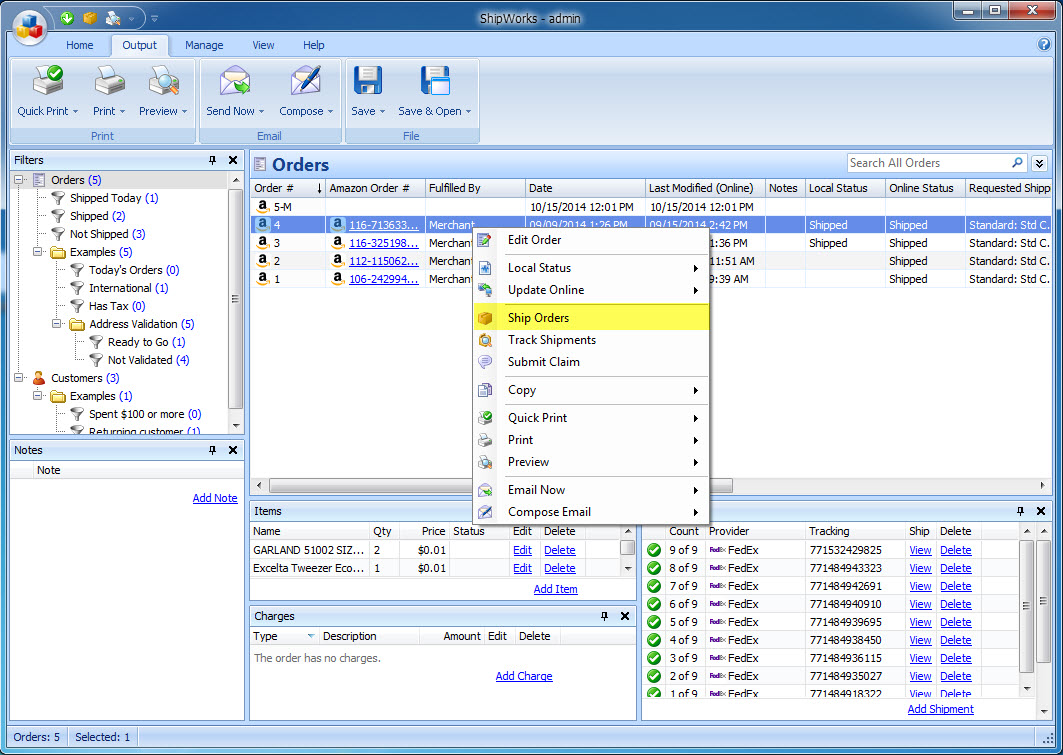This screenshot has width=1063, height=755.
Task: Click the Preview ribbon icon
Action: [x=163, y=80]
